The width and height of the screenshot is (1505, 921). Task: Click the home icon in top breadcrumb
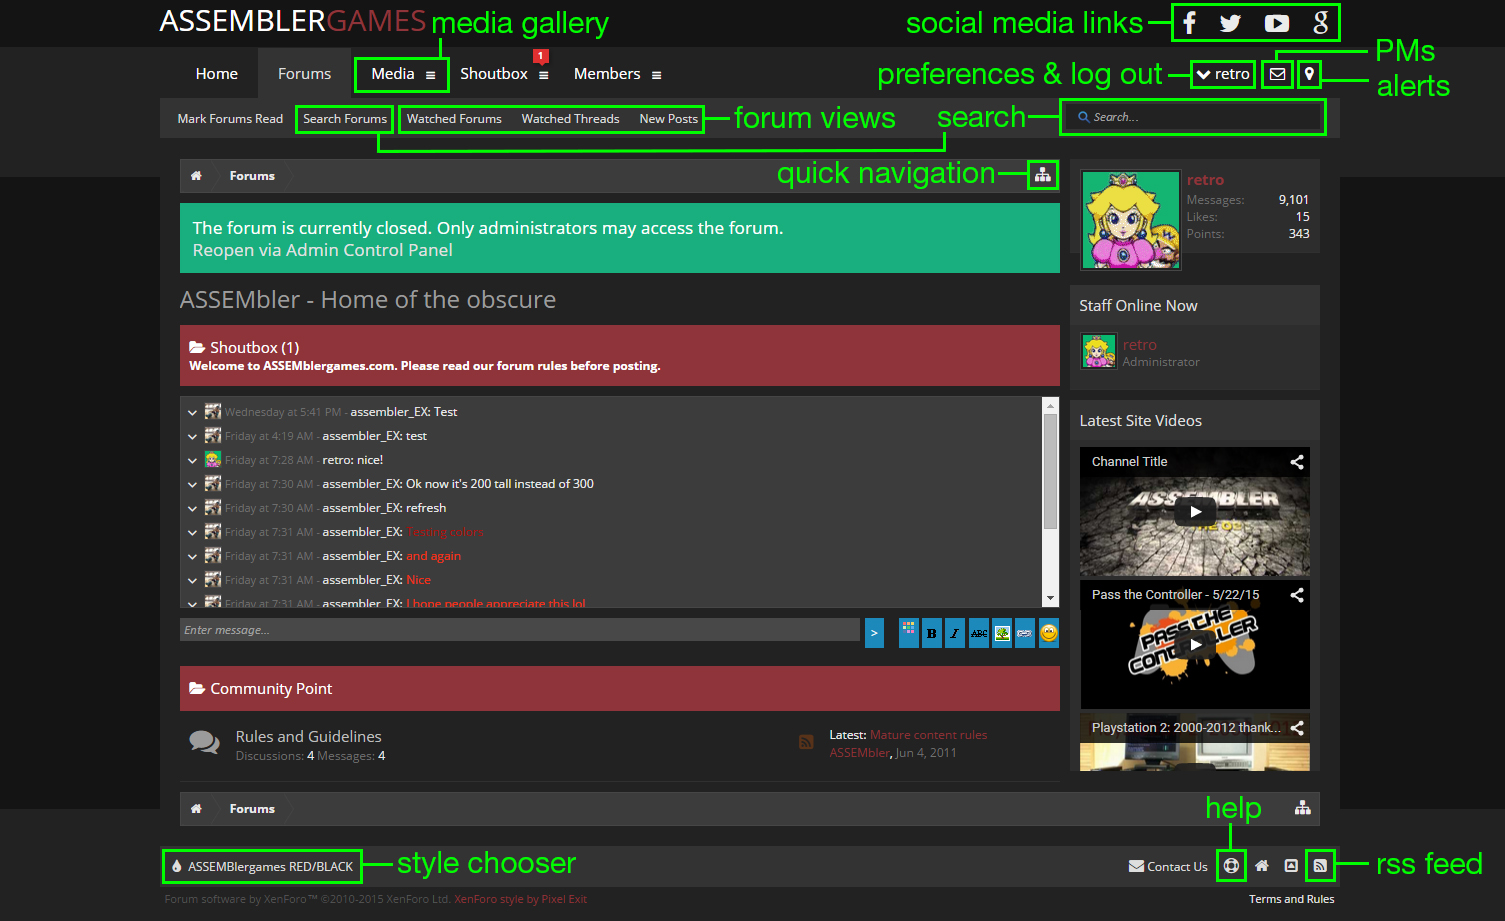point(196,176)
